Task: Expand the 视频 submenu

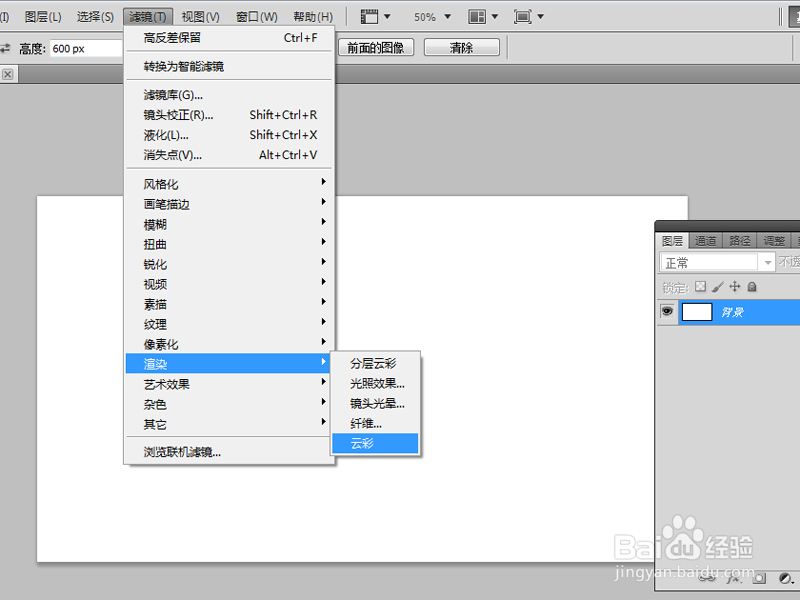Action: pos(230,284)
